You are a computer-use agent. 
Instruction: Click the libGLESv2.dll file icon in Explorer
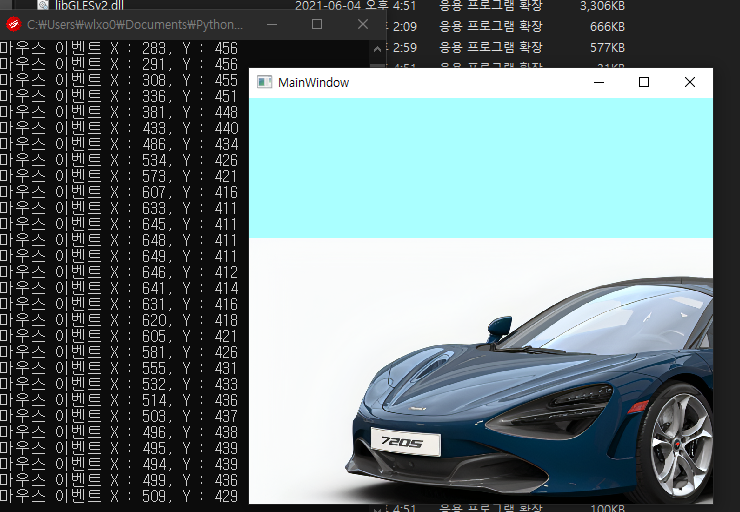click(43, 5)
